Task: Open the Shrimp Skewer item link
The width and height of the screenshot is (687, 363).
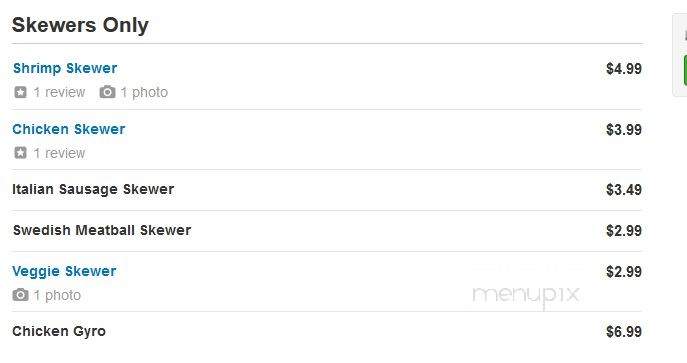Action: click(65, 68)
